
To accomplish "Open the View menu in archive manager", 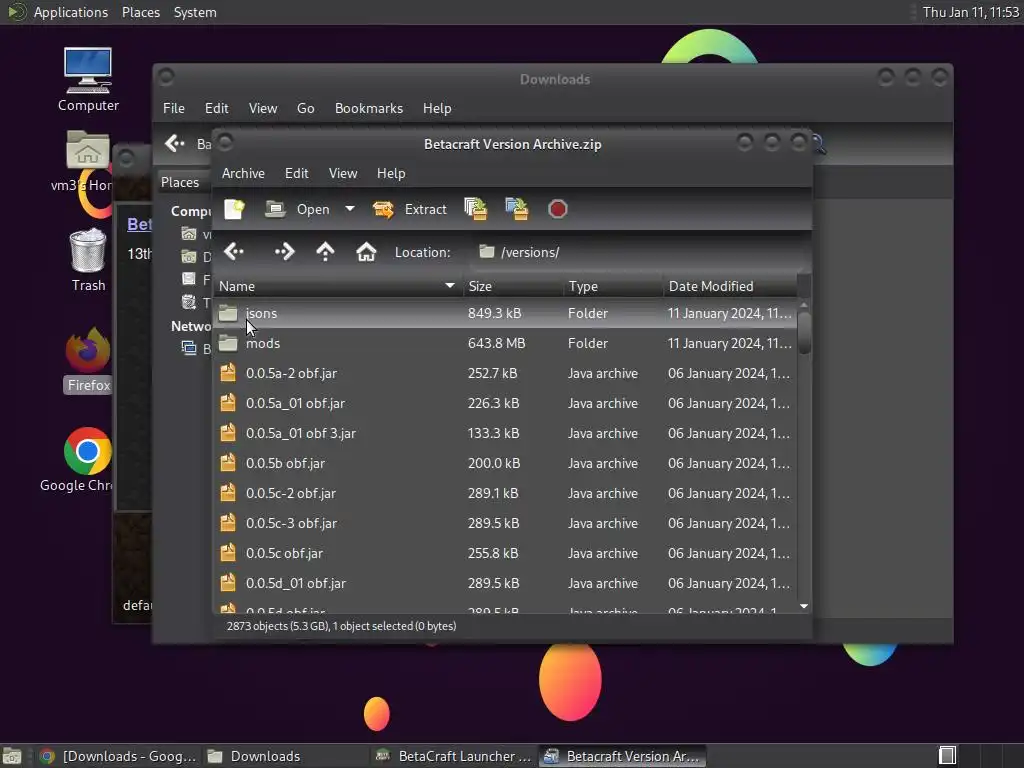I will click(343, 173).
